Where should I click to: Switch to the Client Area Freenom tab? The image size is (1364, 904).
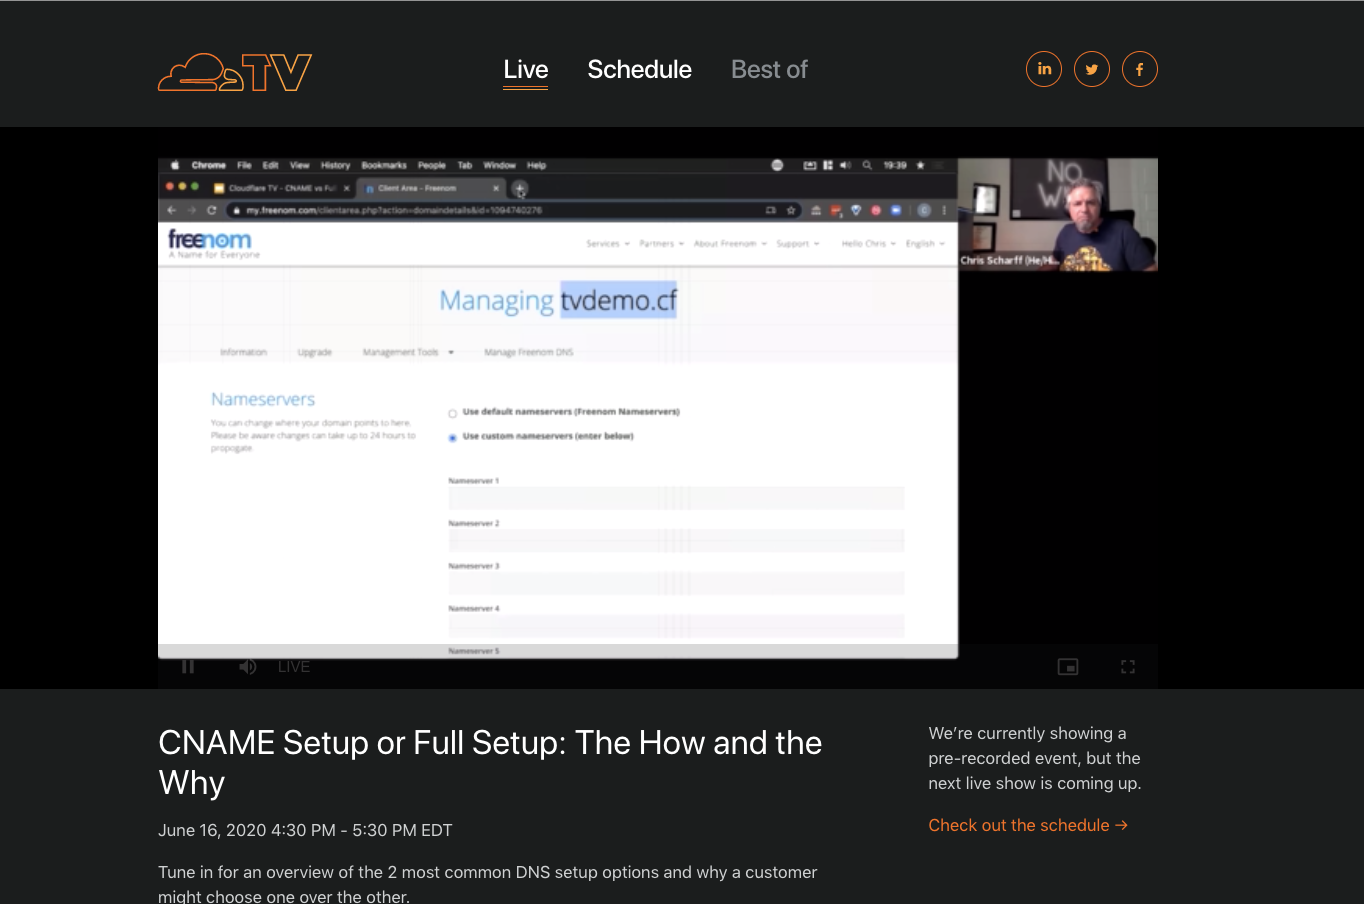[x=425, y=188]
